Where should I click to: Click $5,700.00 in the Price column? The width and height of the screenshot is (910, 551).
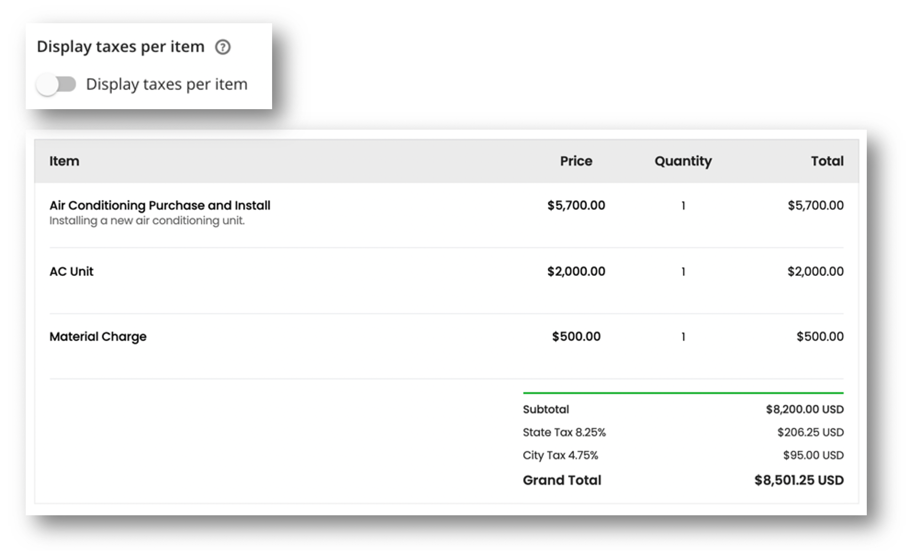pyautogui.click(x=576, y=205)
